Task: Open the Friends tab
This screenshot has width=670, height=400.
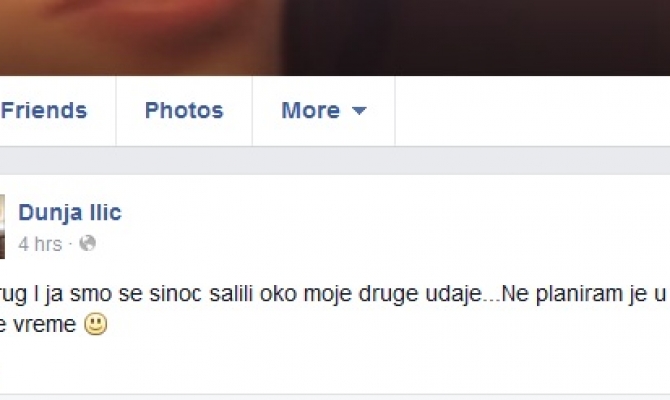Action: 44,111
